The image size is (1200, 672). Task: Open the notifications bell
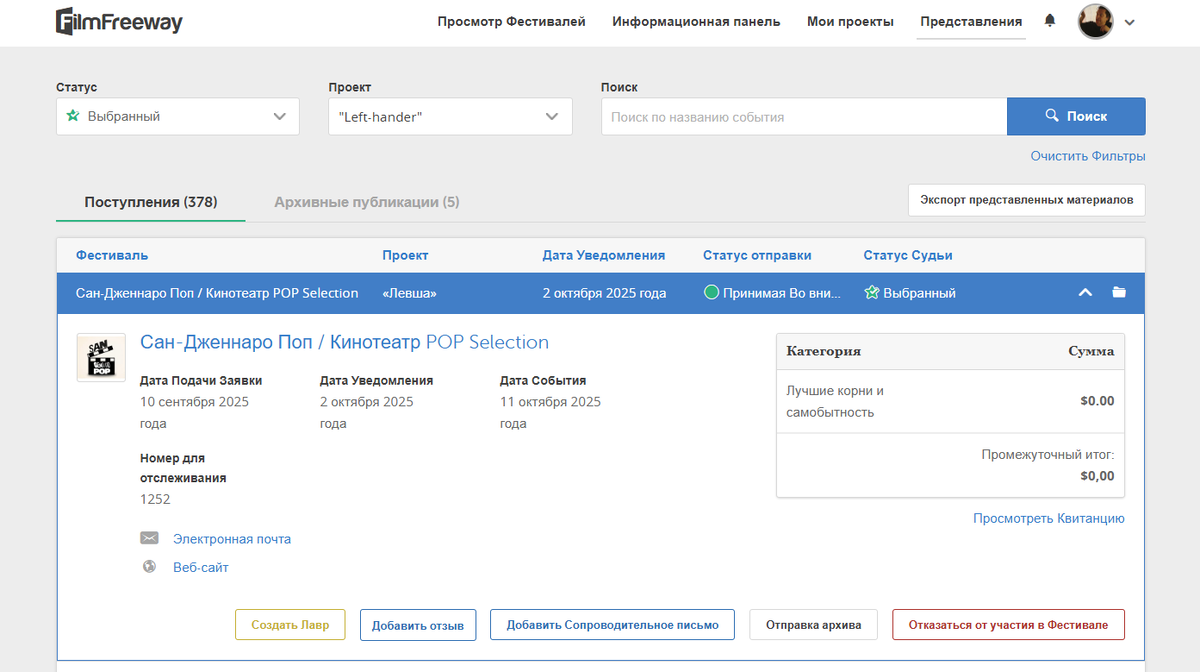(1050, 21)
